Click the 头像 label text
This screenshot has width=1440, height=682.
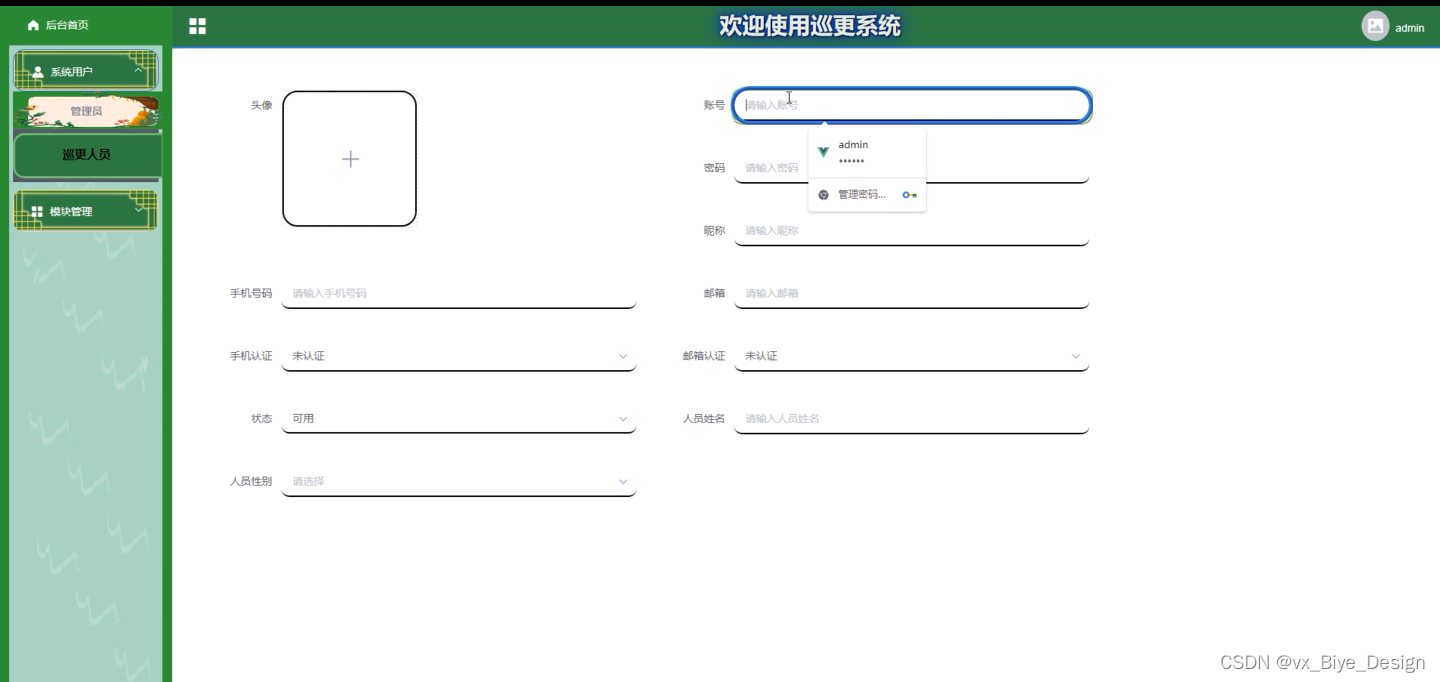[261, 105]
